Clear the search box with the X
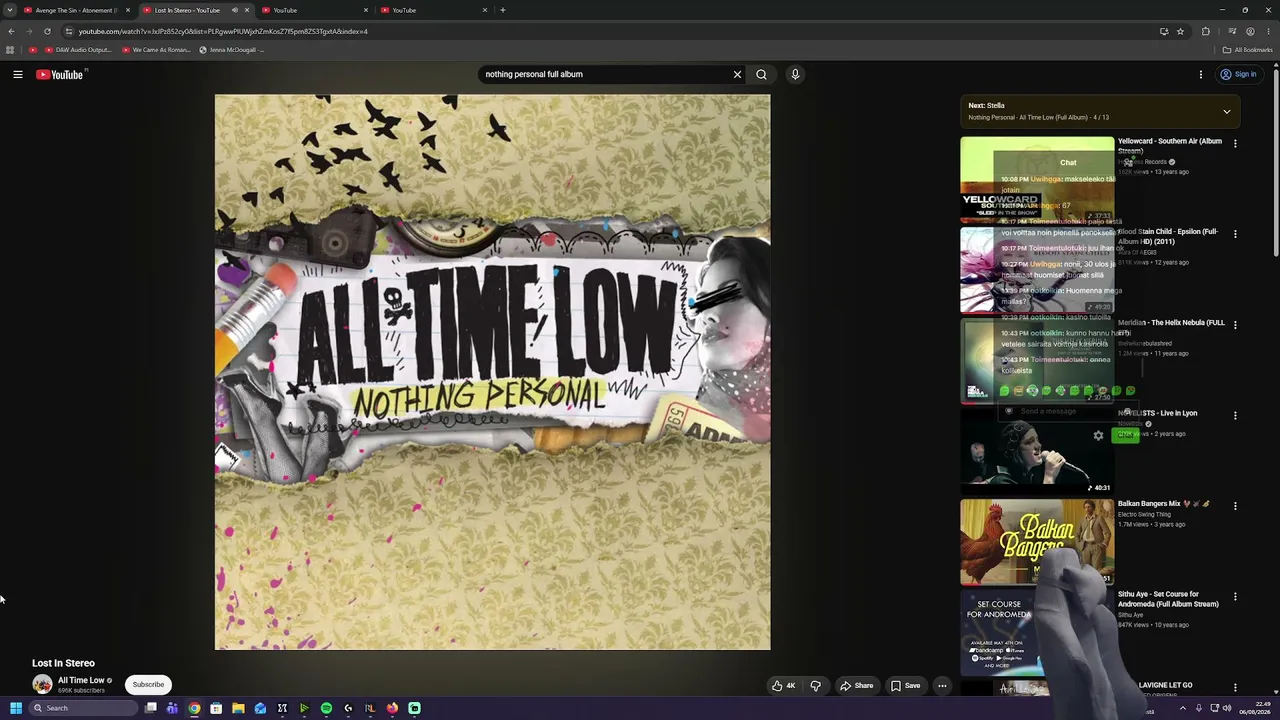Screen dimensions: 1280x720 coord(737,74)
